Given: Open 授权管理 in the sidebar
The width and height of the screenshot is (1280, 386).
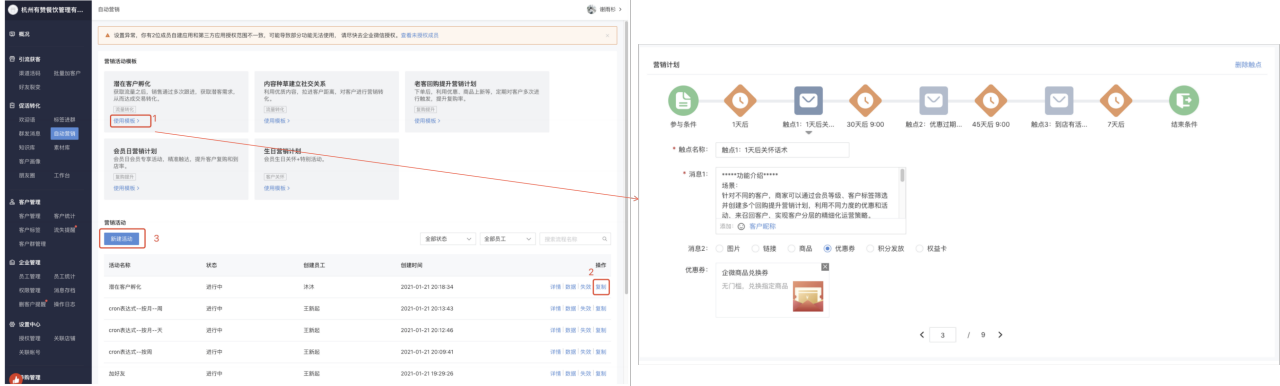Looking at the screenshot, I should click(x=29, y=338).
